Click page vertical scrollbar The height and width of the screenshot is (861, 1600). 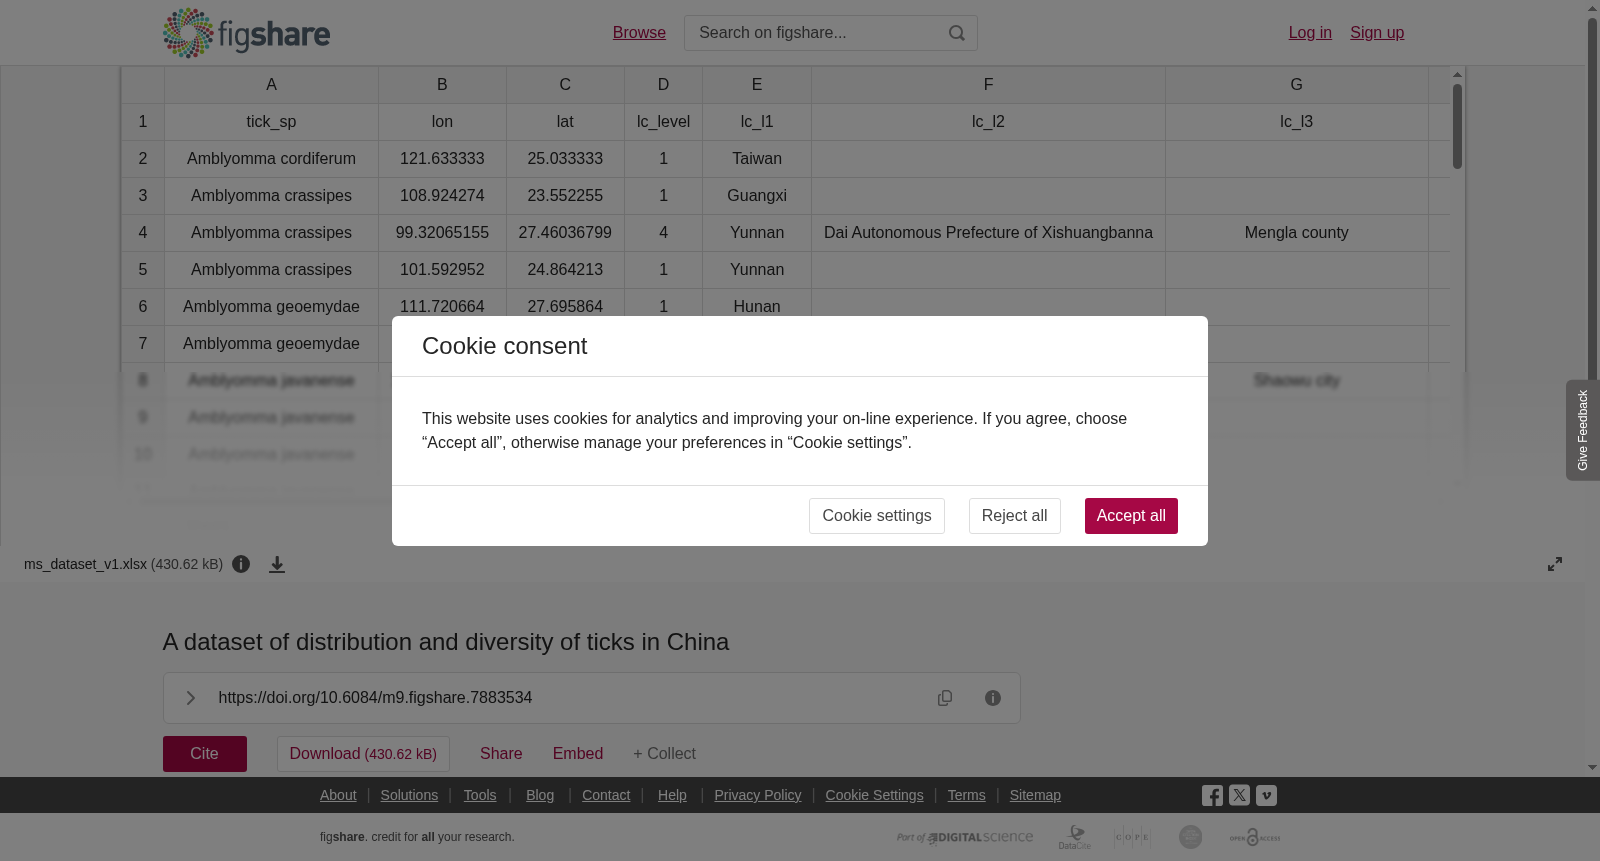point(1592,390)
